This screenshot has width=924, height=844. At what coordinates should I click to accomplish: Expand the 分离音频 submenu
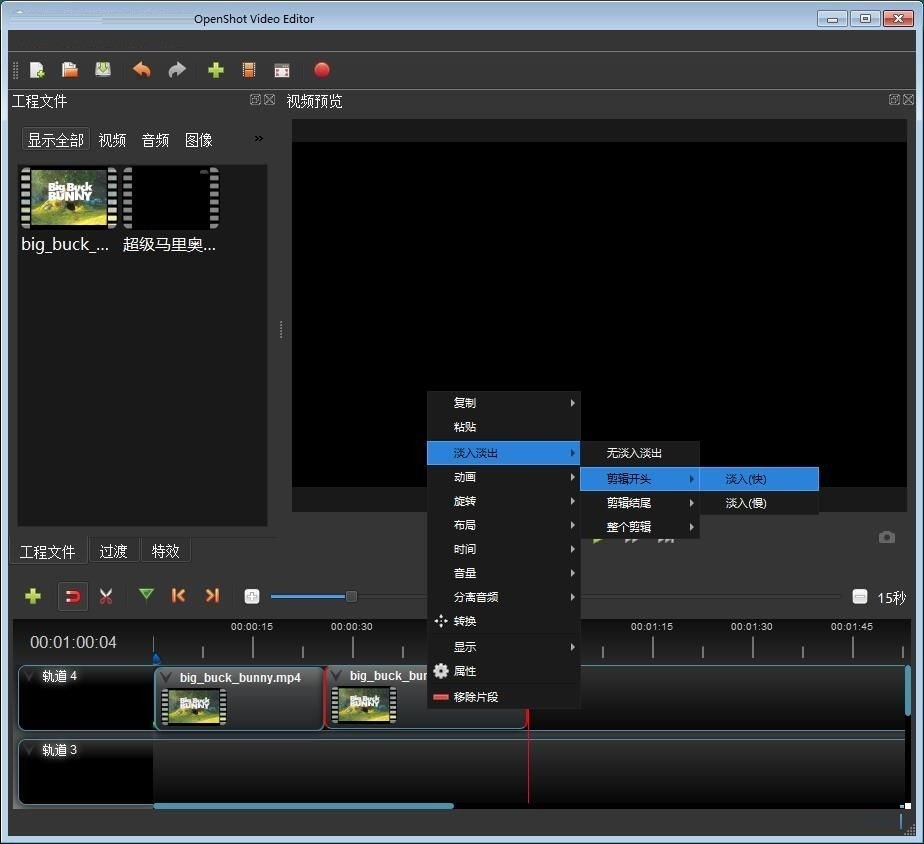(503, 598)
